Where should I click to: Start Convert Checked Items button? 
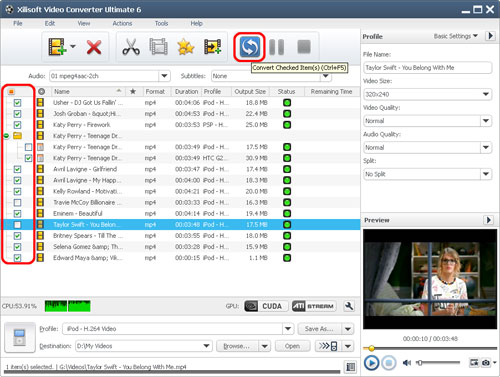pyautogui.click(x=249, y=47)
